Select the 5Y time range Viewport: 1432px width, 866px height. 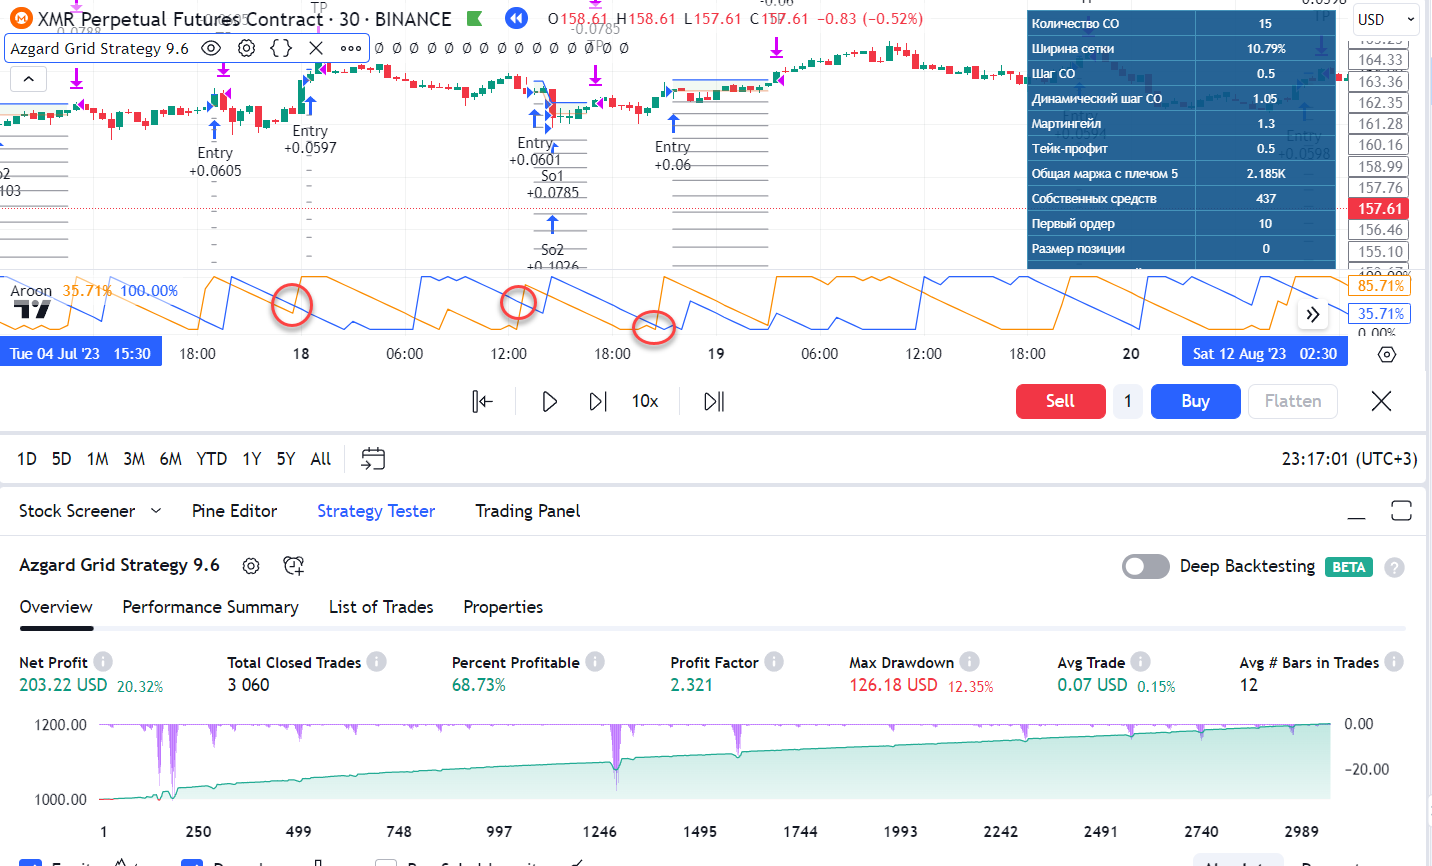pos(286,459)
